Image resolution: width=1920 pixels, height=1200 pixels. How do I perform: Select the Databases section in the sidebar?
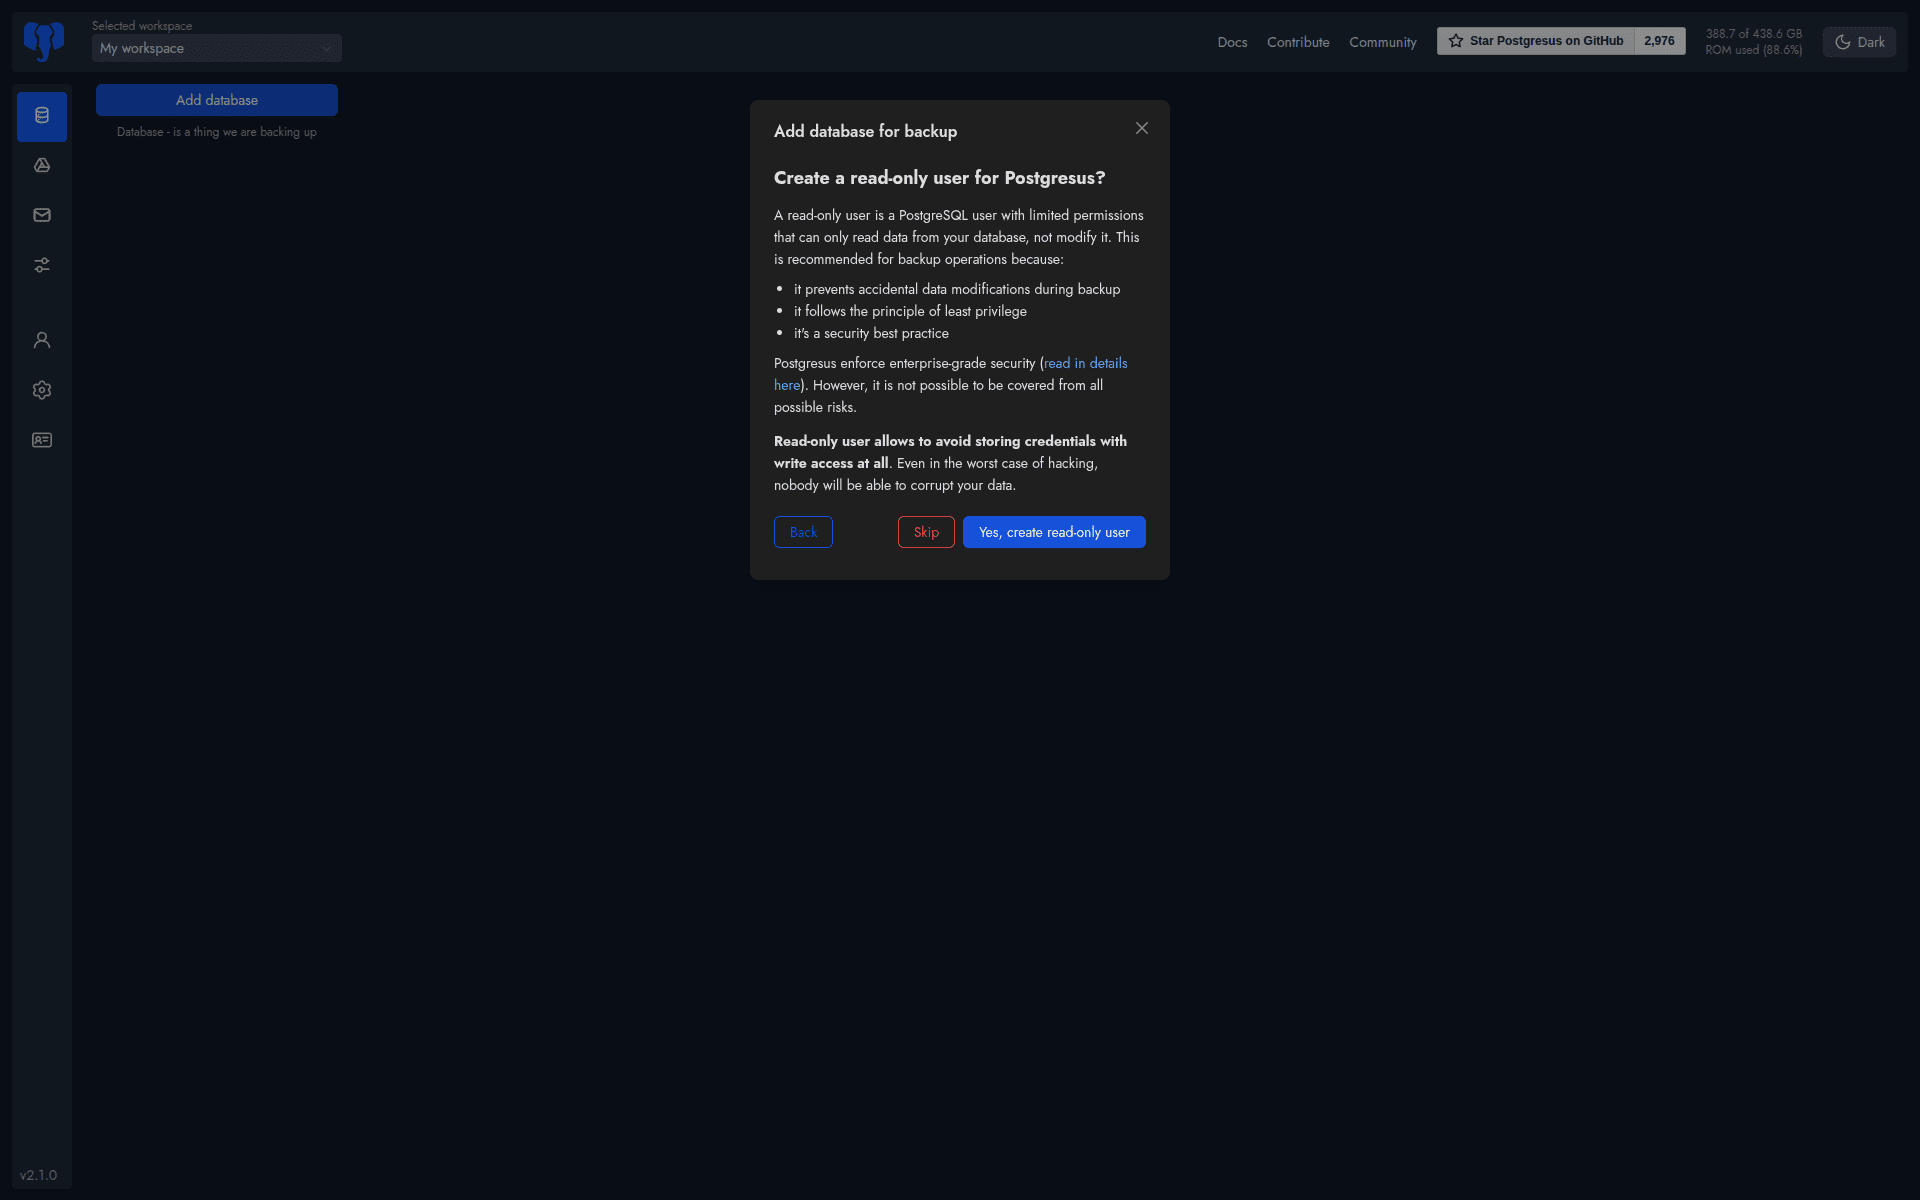[x=41, y=116]
